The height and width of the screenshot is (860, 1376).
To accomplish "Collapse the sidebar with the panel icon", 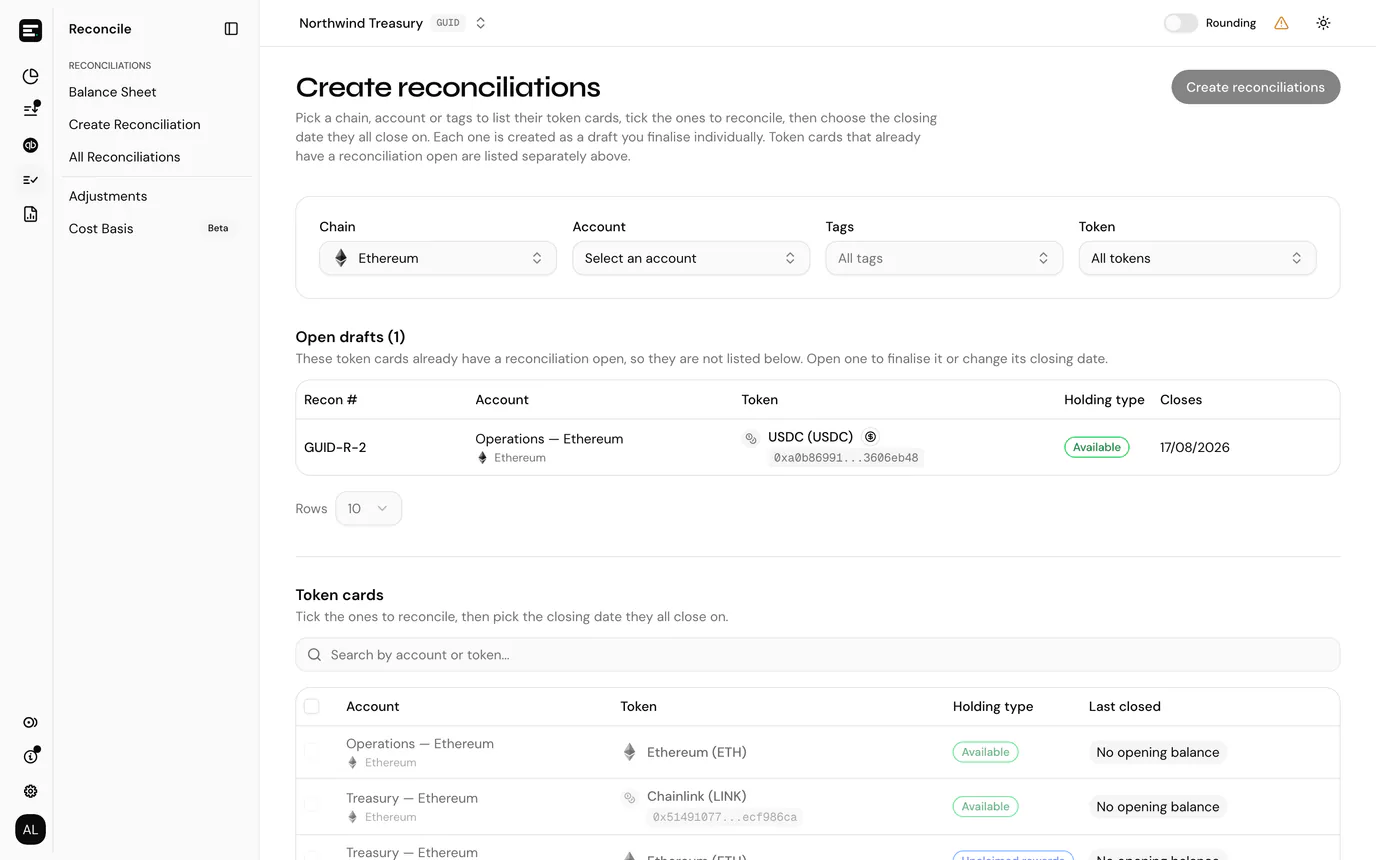I will pos(231,29).
